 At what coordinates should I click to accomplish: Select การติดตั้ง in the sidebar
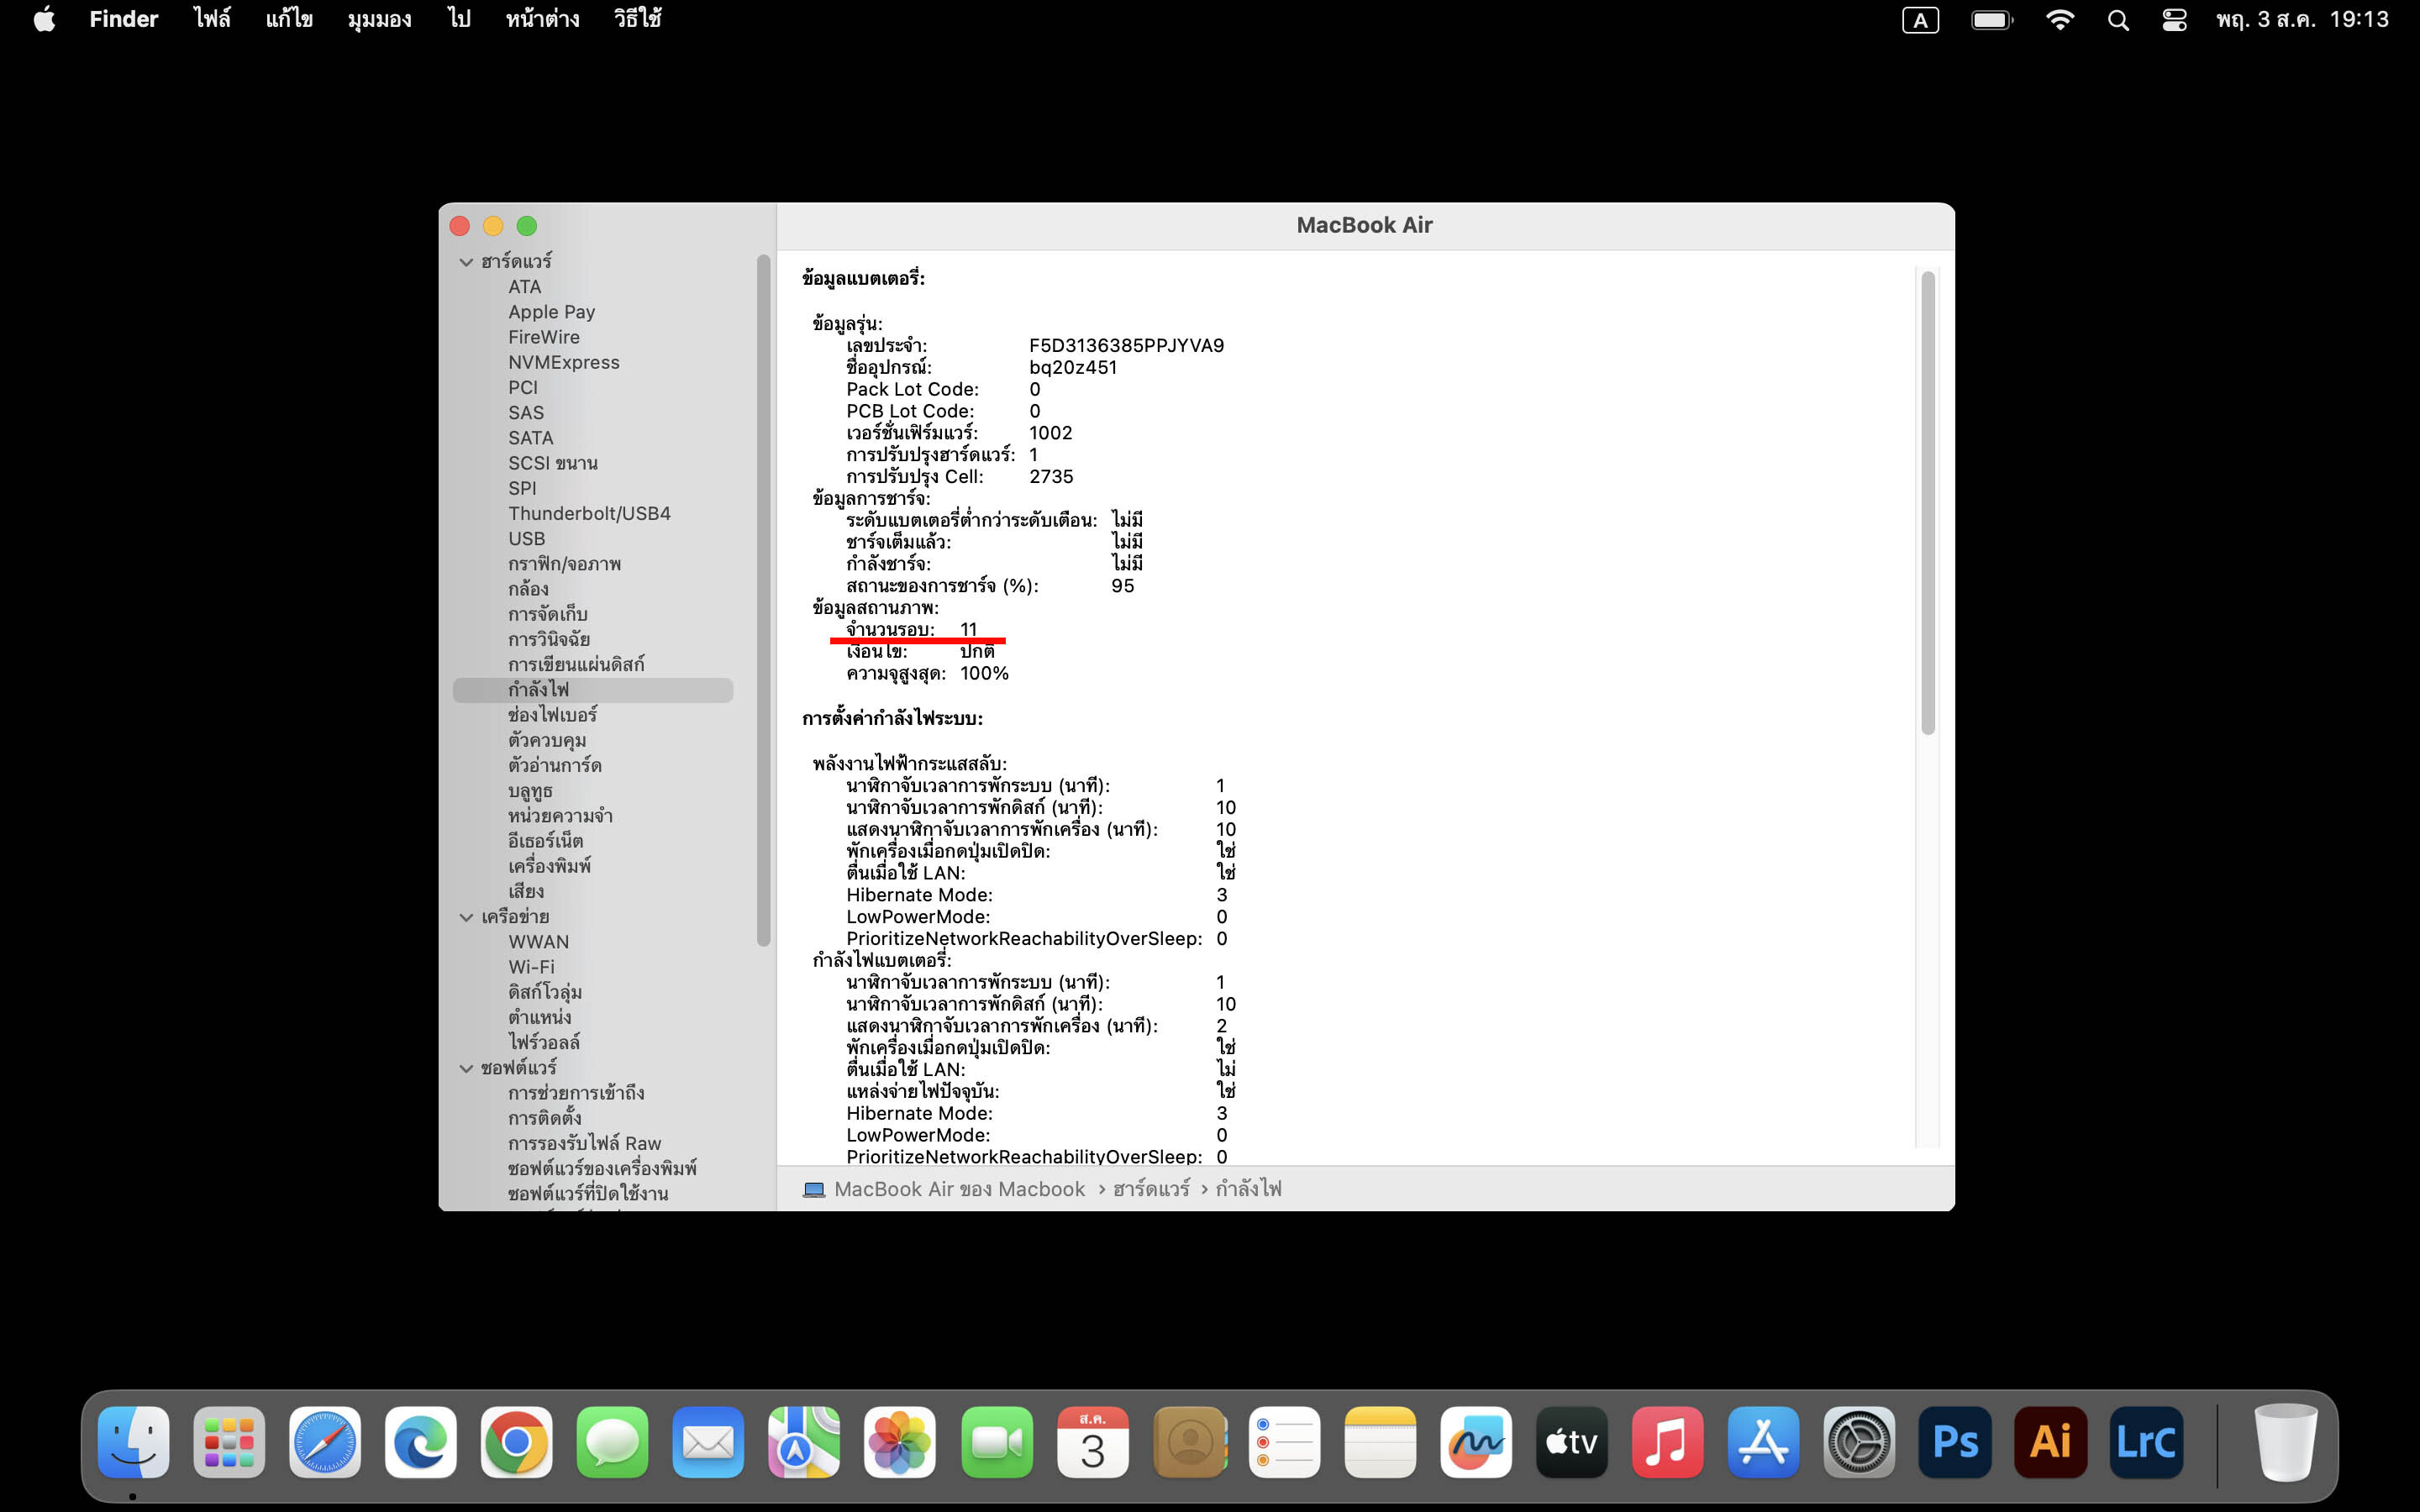(x=544, y=1118)
